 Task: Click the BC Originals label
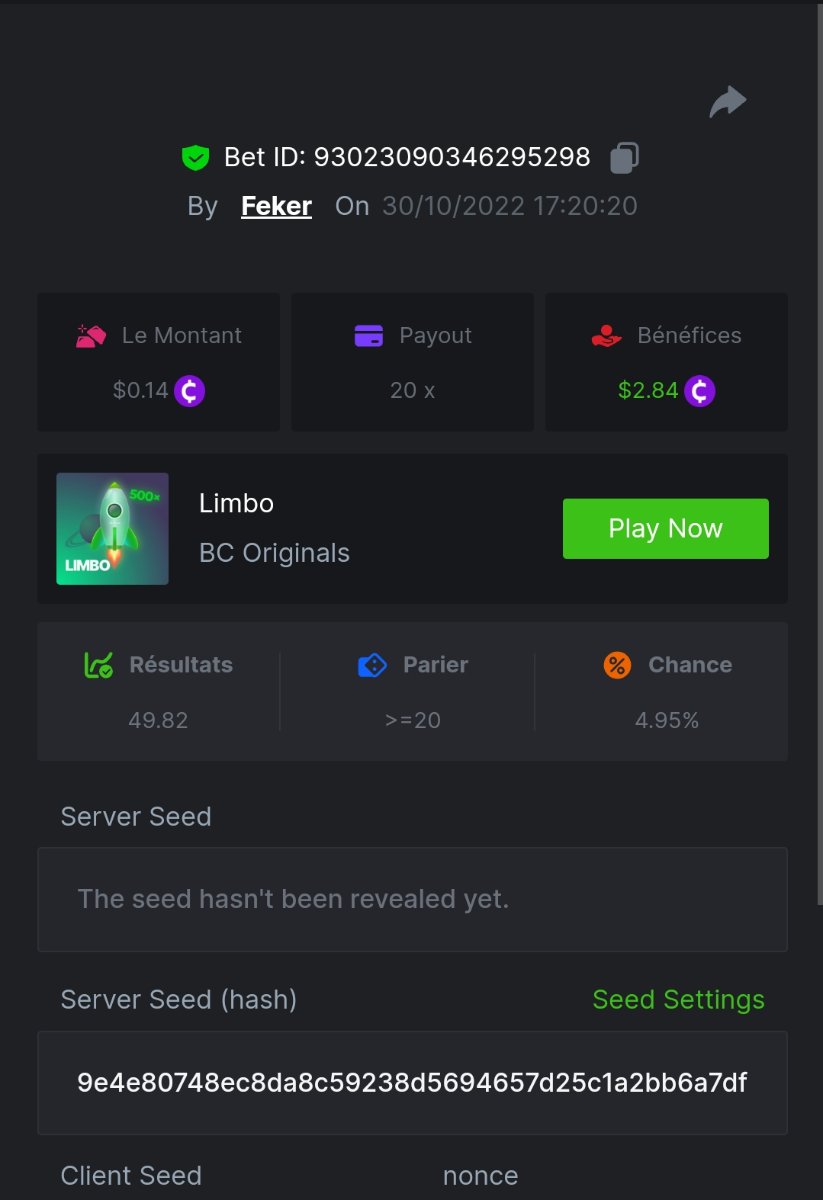coord(274,553)
